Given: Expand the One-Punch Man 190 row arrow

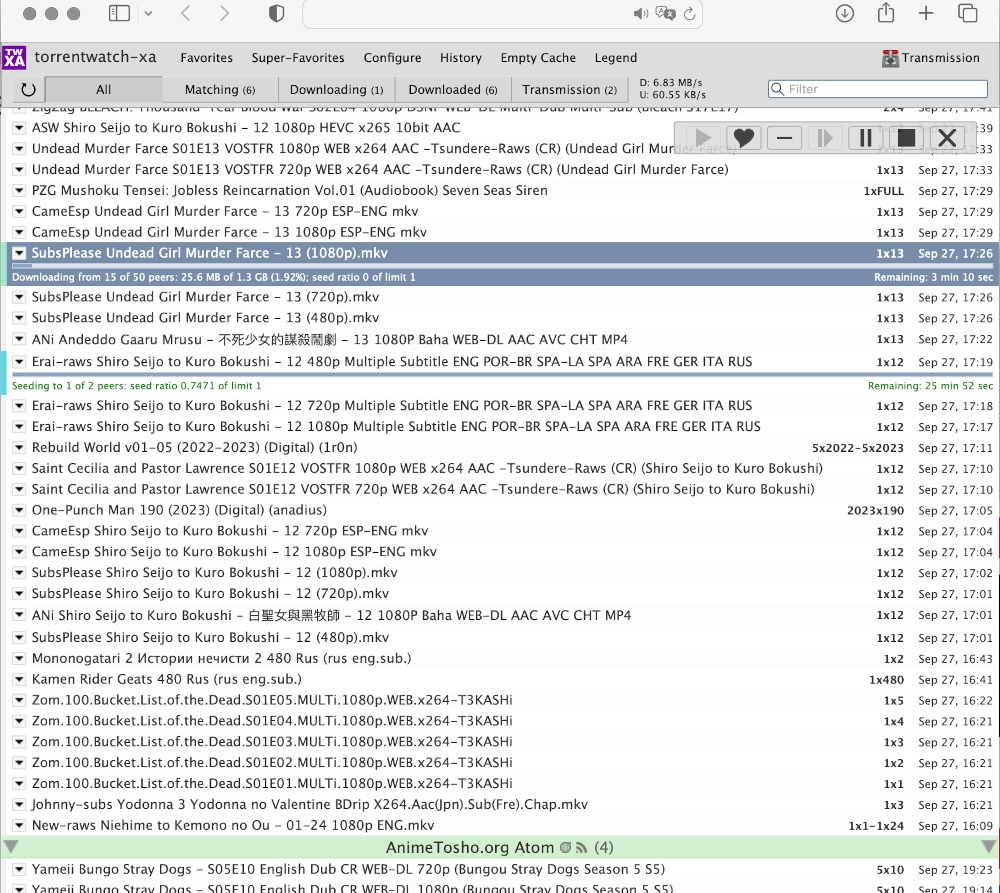Looking at the screenshot, I should coord(19,510).
